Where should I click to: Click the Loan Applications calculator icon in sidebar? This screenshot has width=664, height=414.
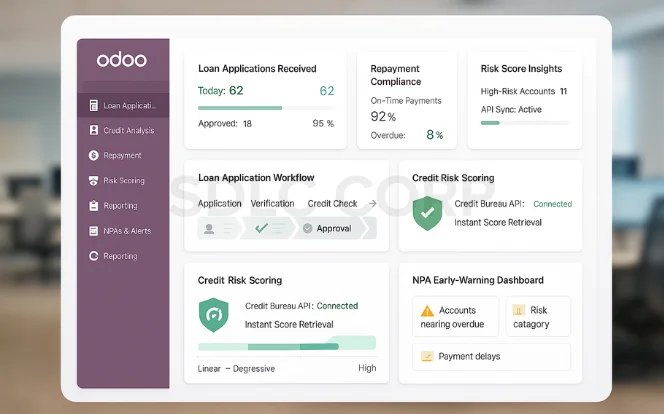93,105
